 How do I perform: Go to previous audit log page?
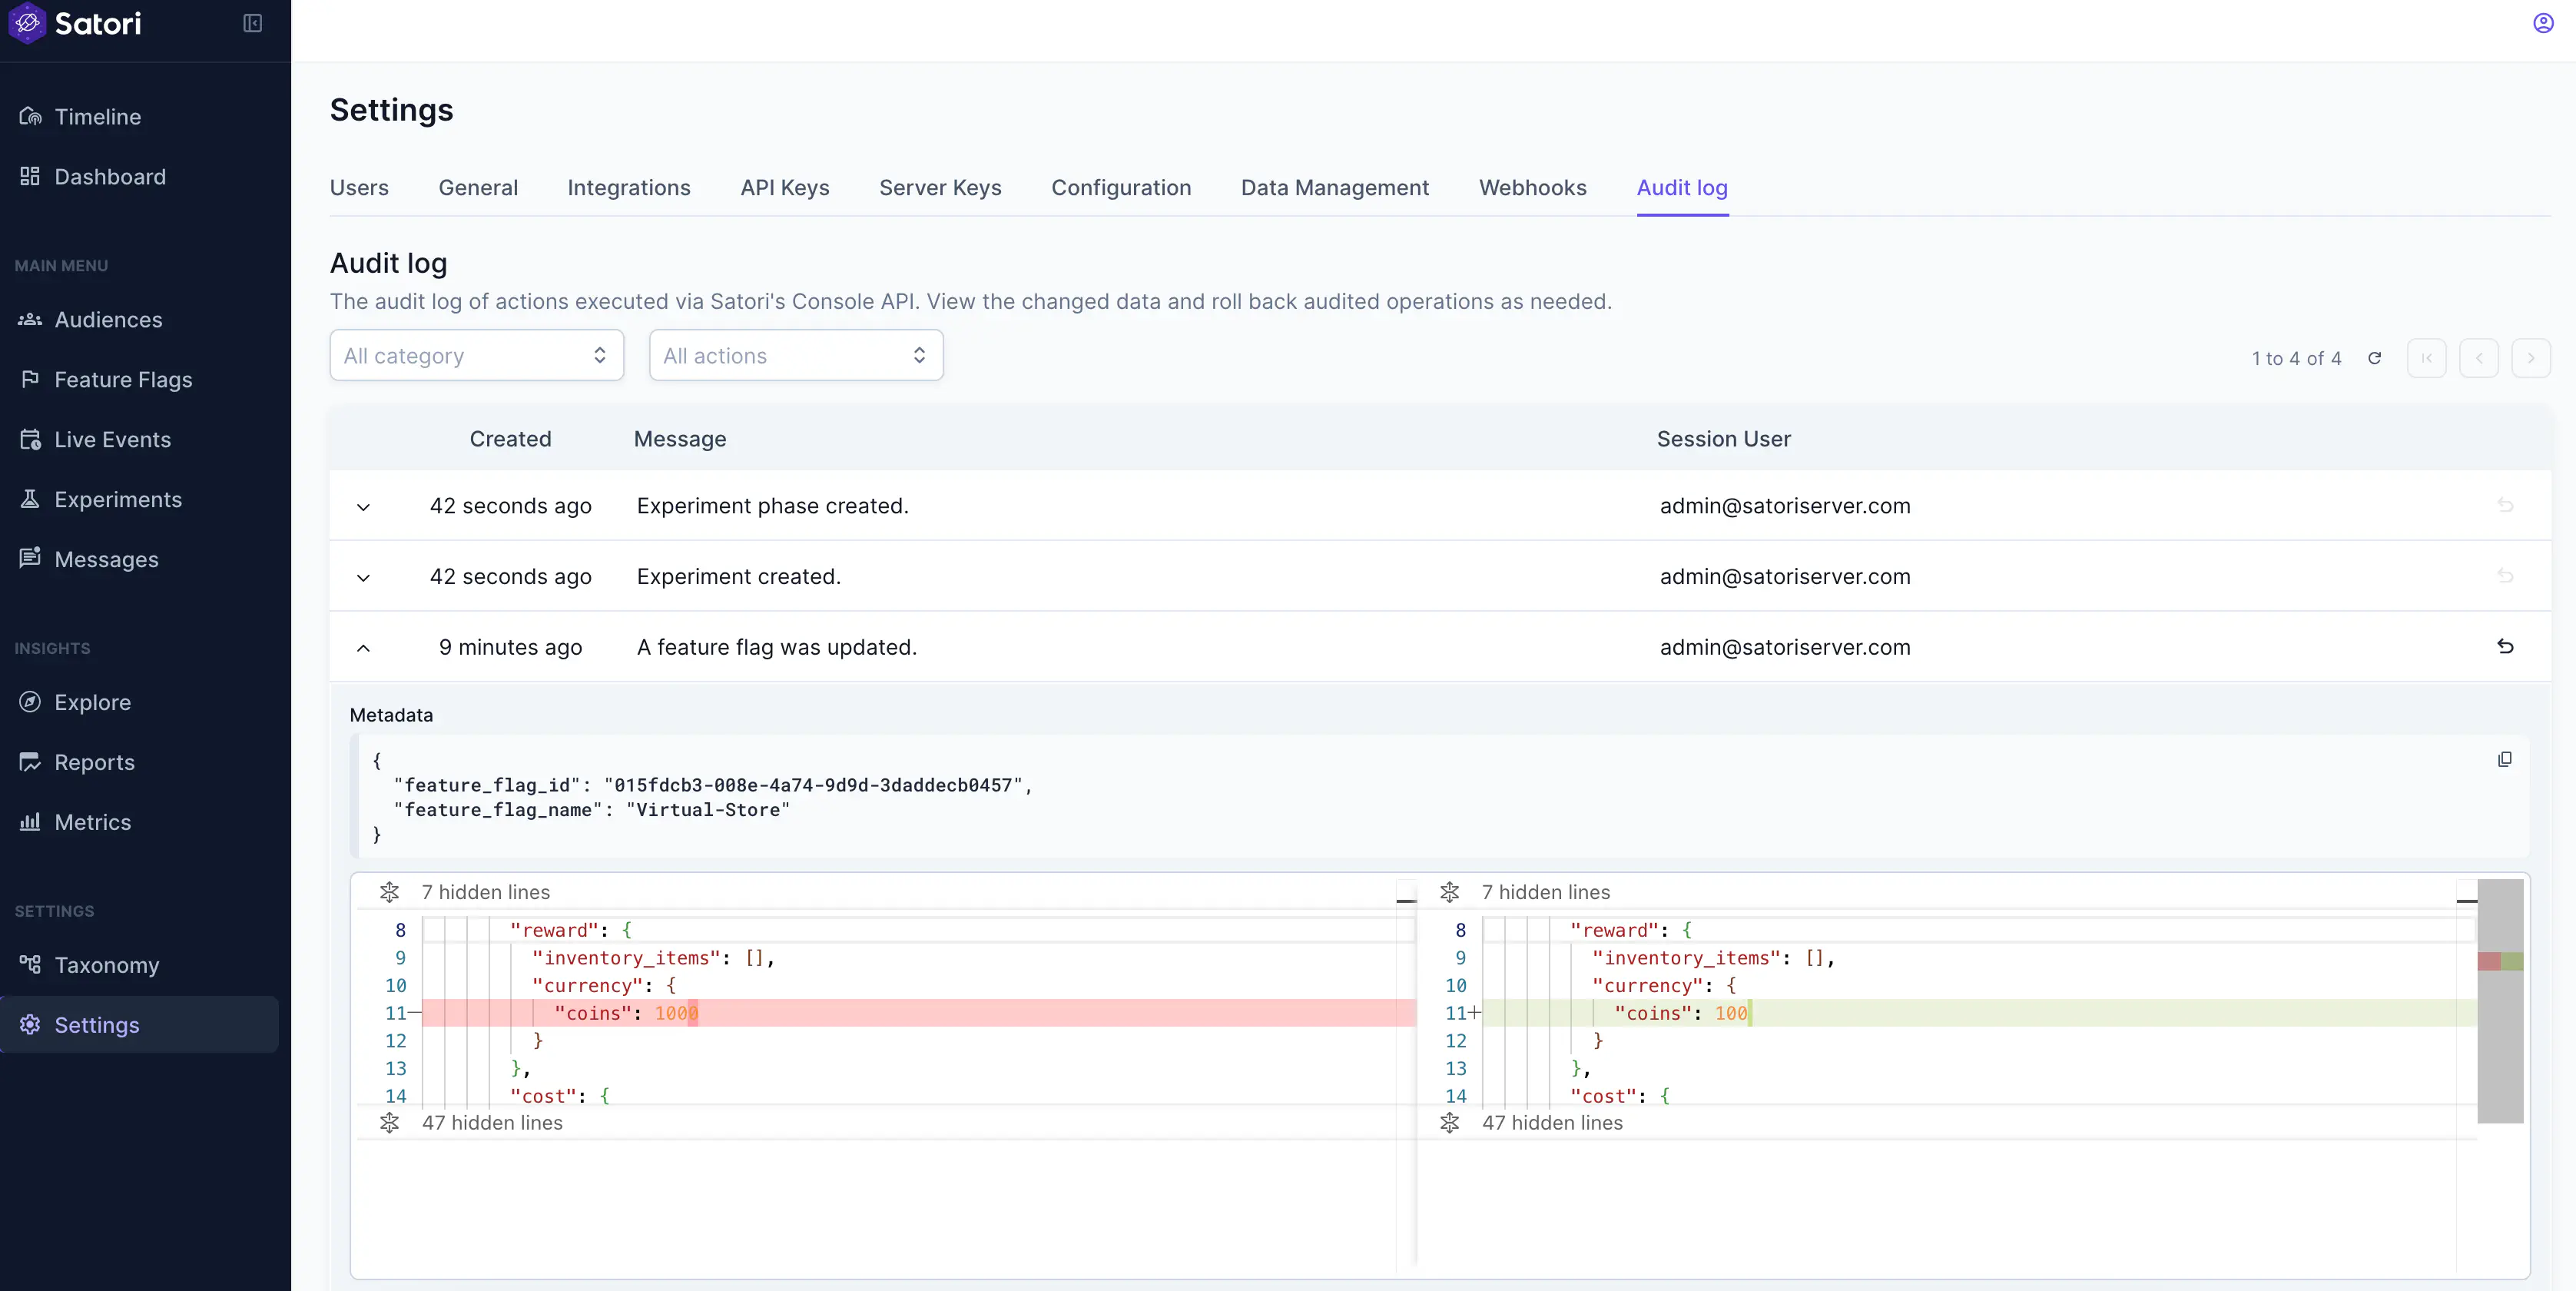2478,358
